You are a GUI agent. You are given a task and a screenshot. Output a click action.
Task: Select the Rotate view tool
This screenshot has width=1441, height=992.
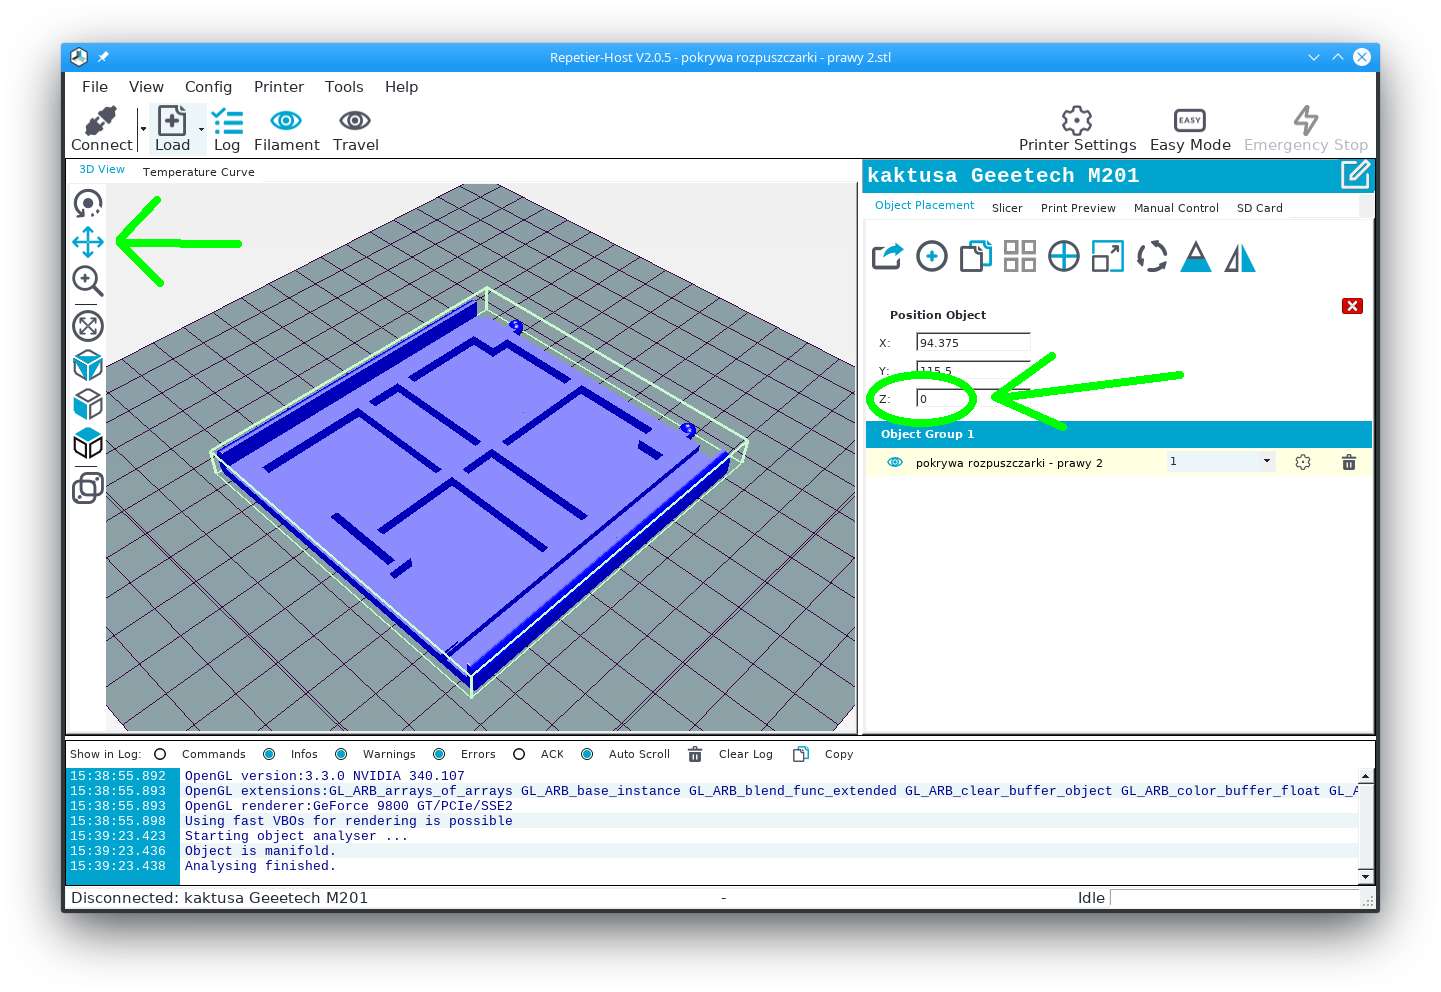tap(88, 204)
